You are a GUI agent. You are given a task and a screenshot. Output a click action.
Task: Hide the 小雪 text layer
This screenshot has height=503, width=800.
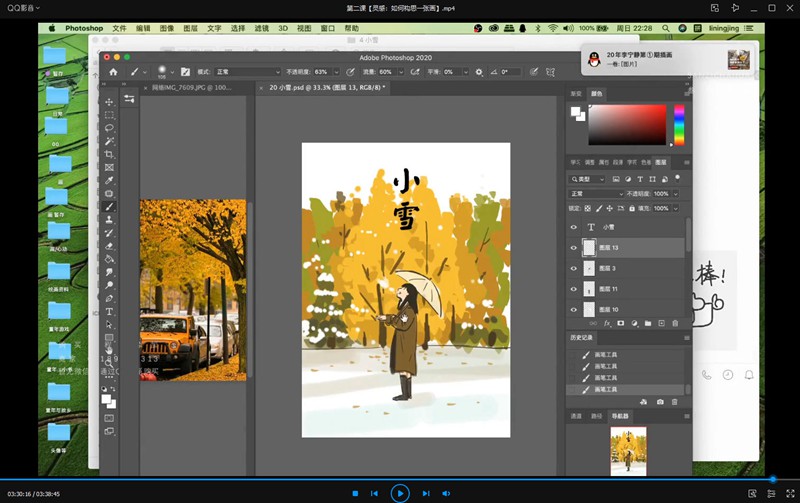573,227
